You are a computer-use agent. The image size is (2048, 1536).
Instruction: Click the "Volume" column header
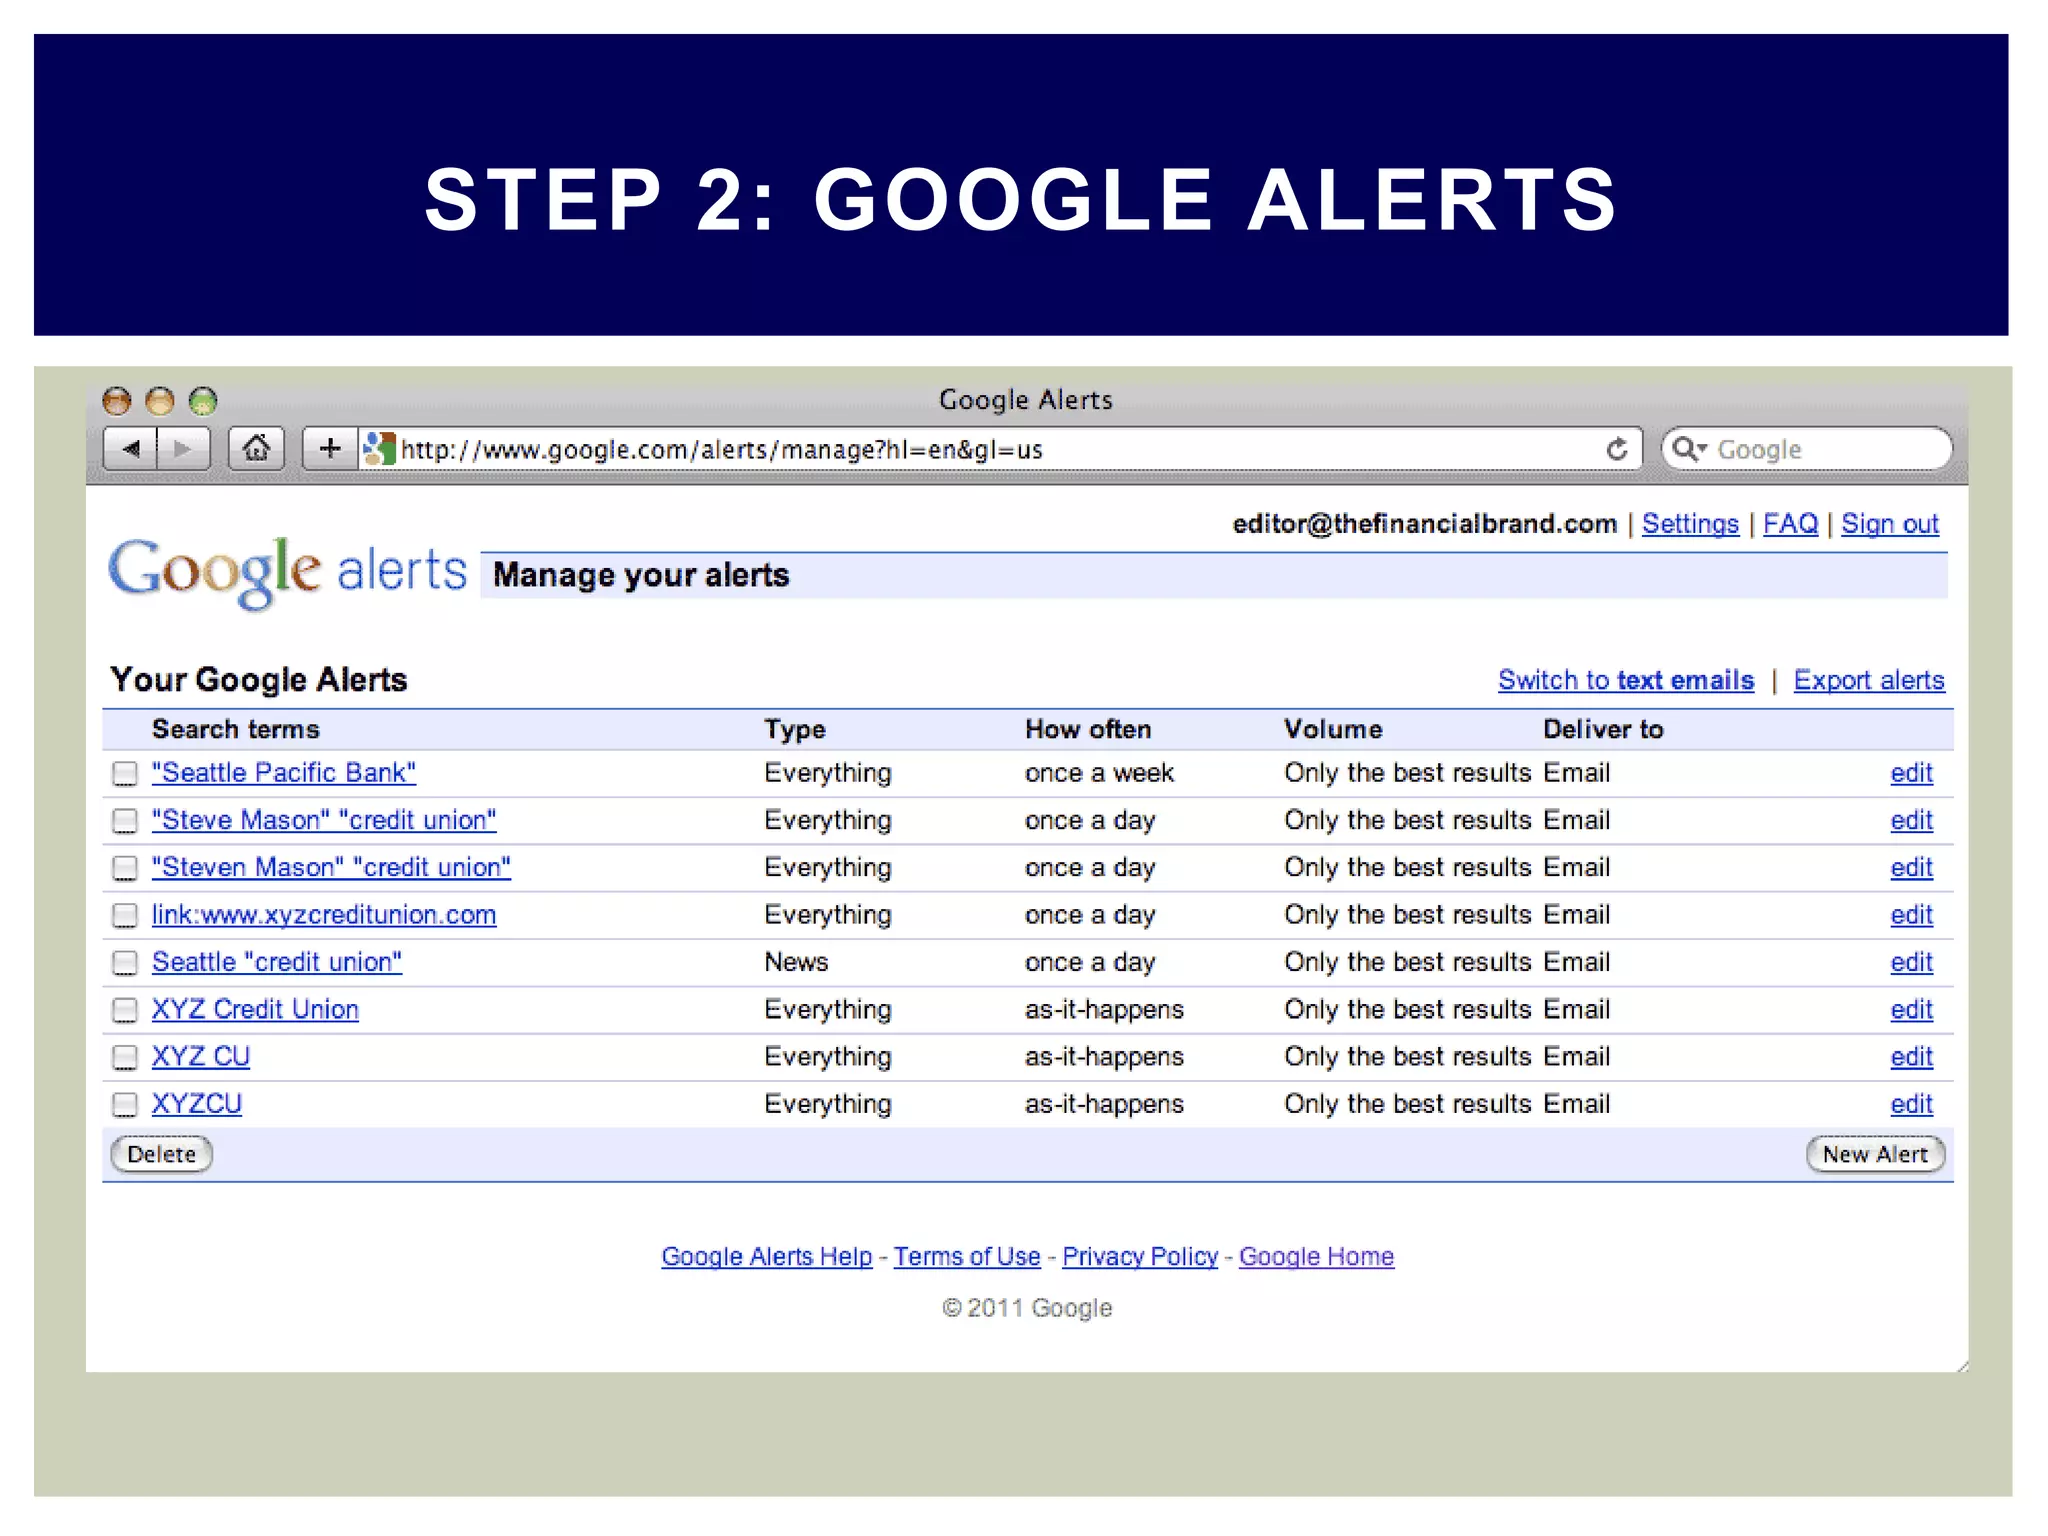[x=1333, y=729]
